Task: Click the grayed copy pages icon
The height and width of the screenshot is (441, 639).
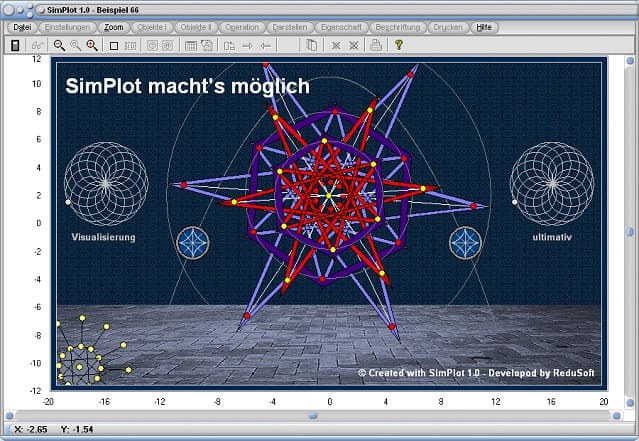Action: 312,45
